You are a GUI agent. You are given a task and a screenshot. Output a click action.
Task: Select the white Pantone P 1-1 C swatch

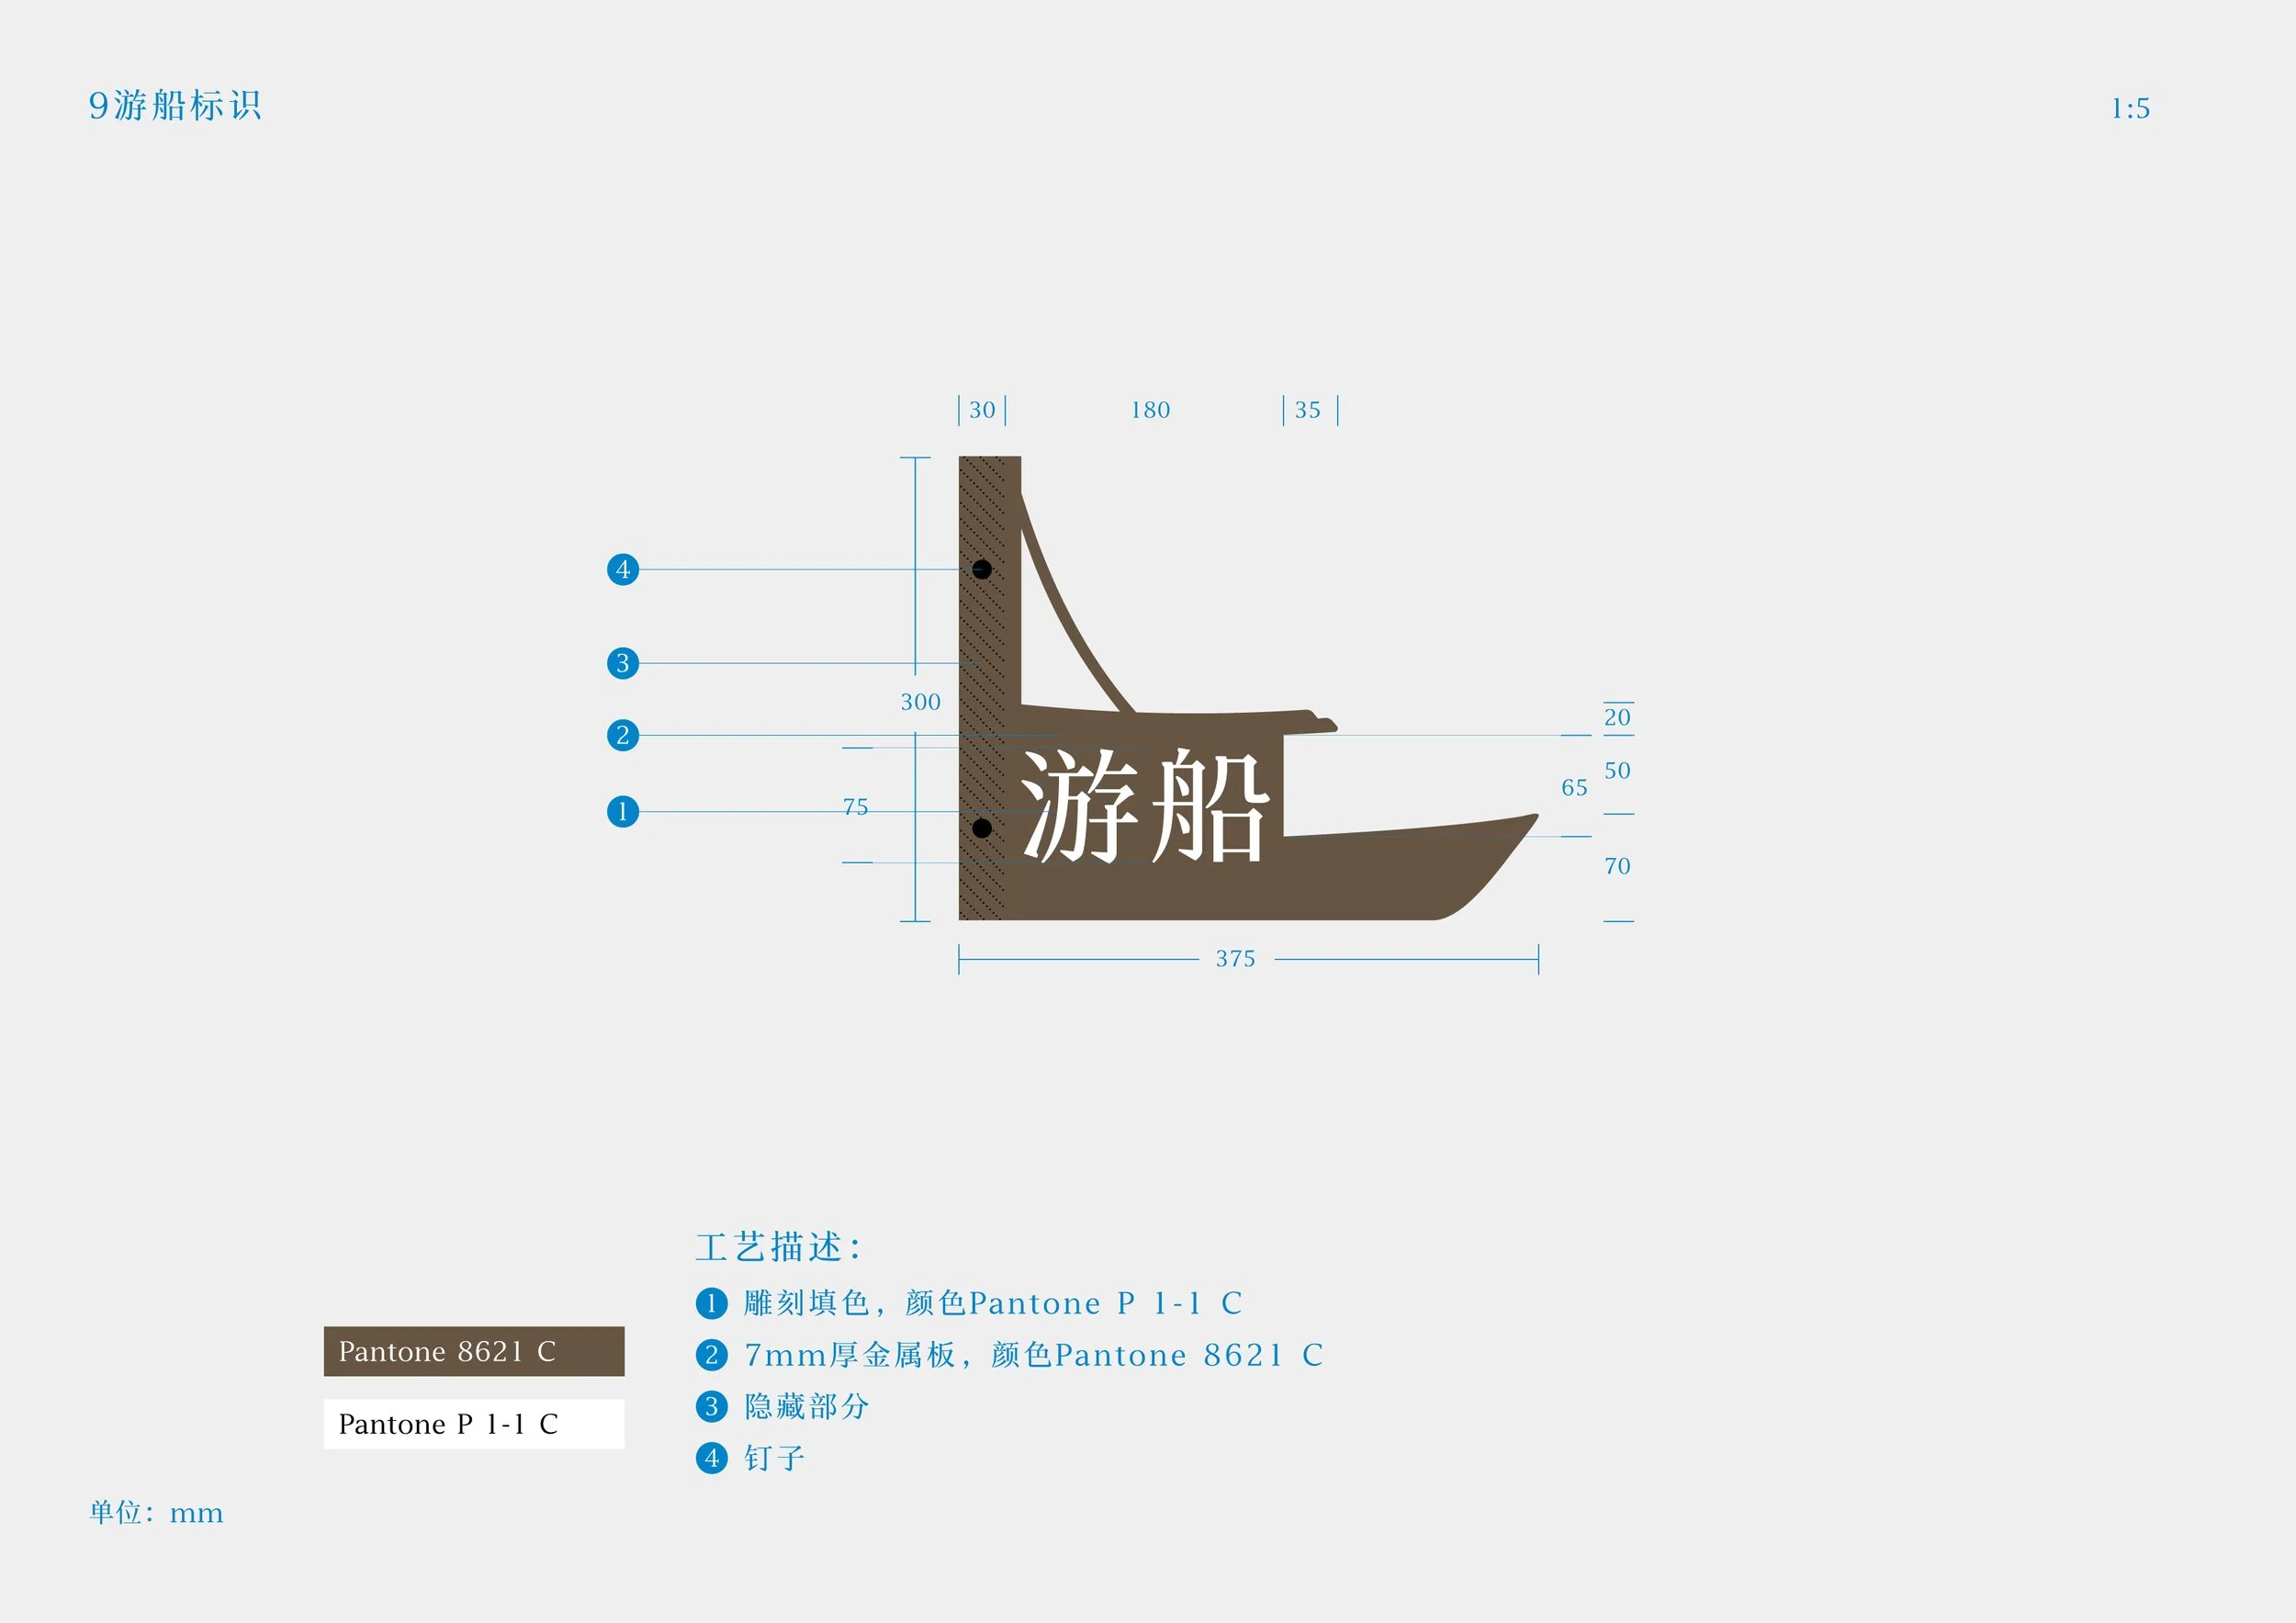pyautogui.click(x=474, y=1424)
